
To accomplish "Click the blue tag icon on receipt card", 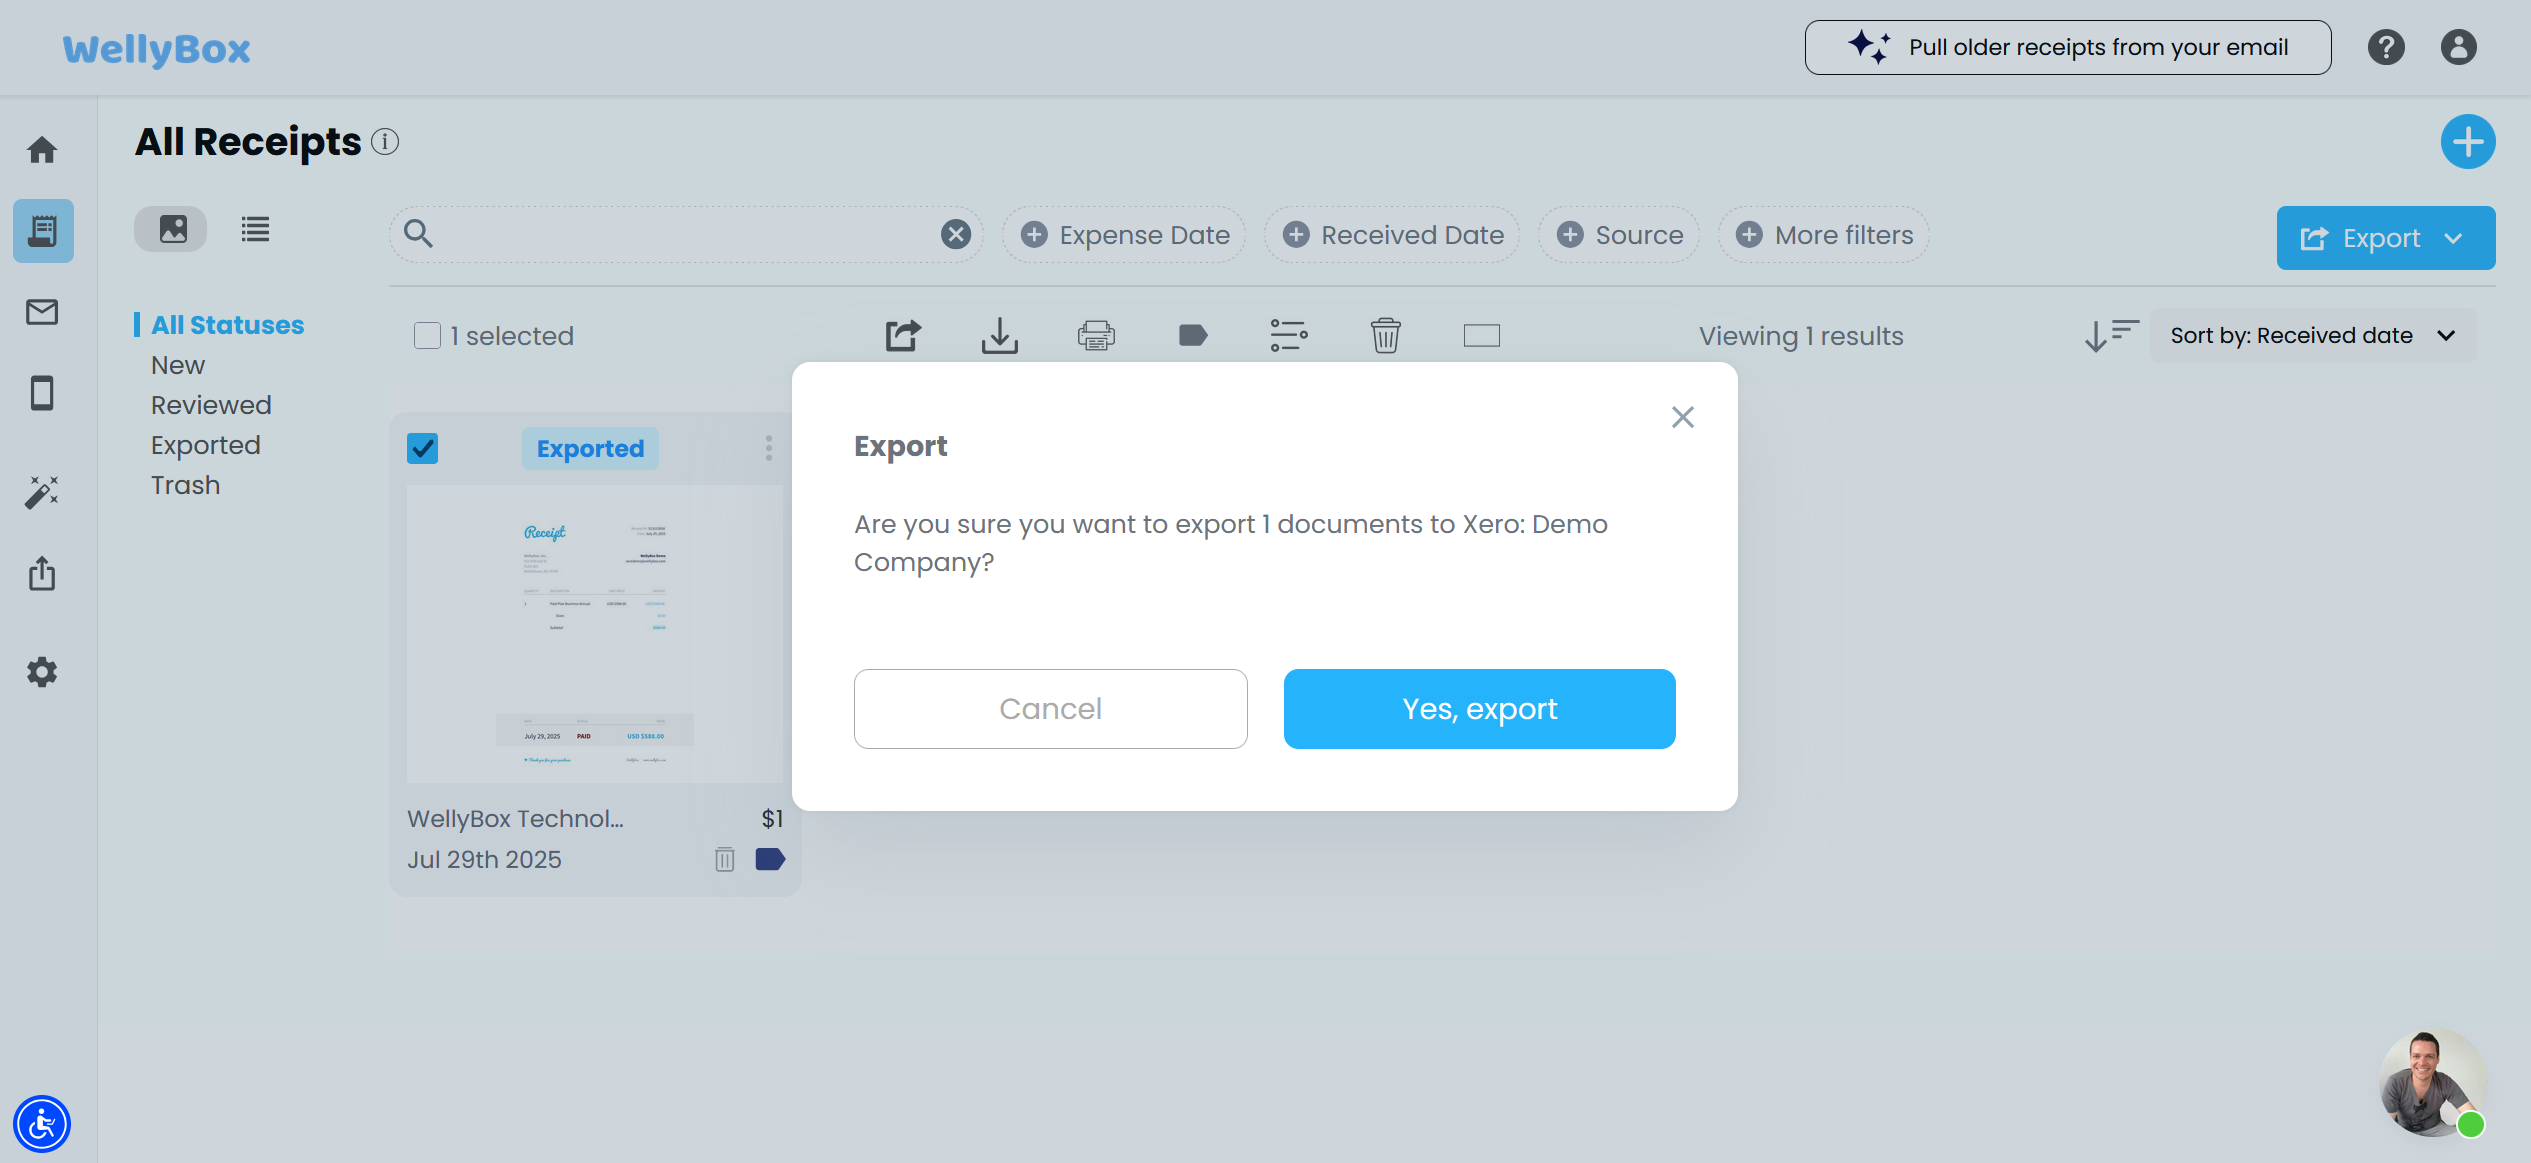I will pyautogui.click(x=770, y=859).
